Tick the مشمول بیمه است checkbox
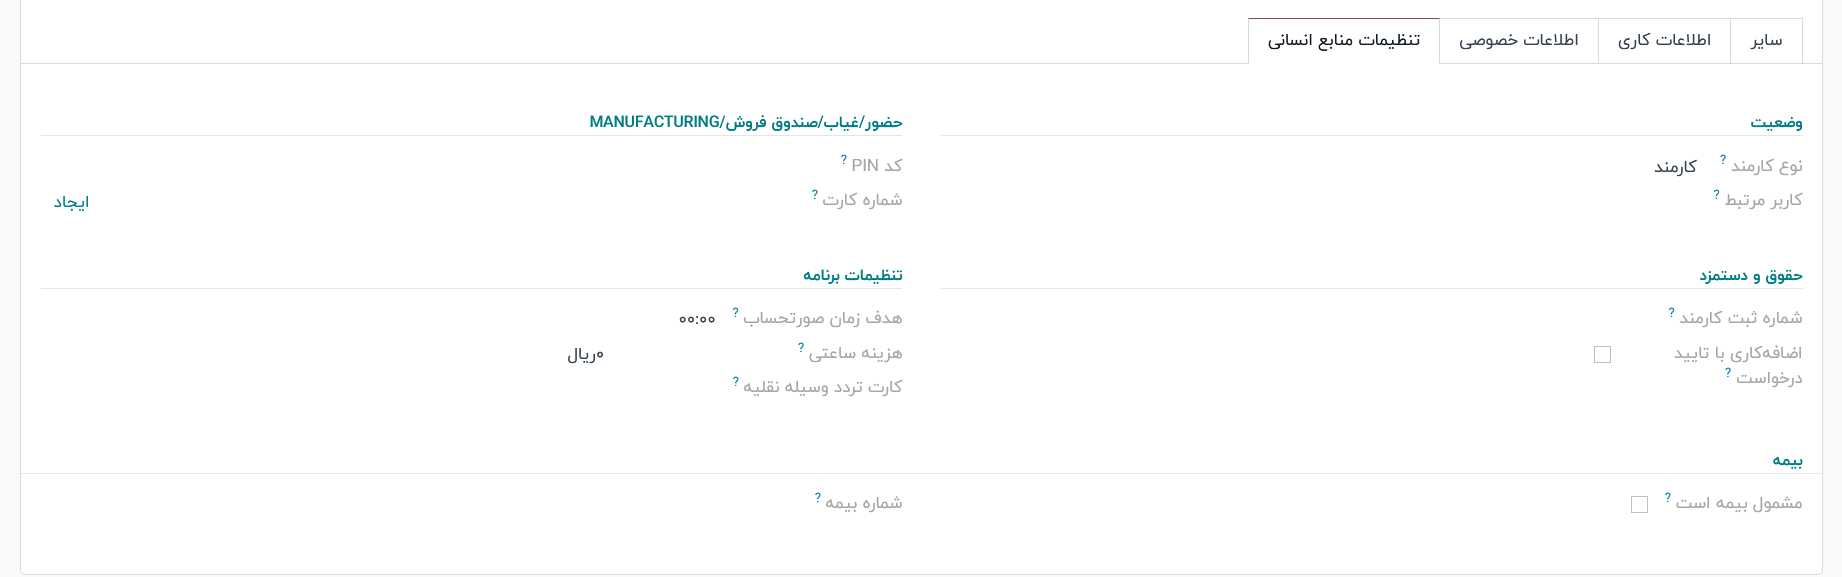 (x=1639, y=504)
